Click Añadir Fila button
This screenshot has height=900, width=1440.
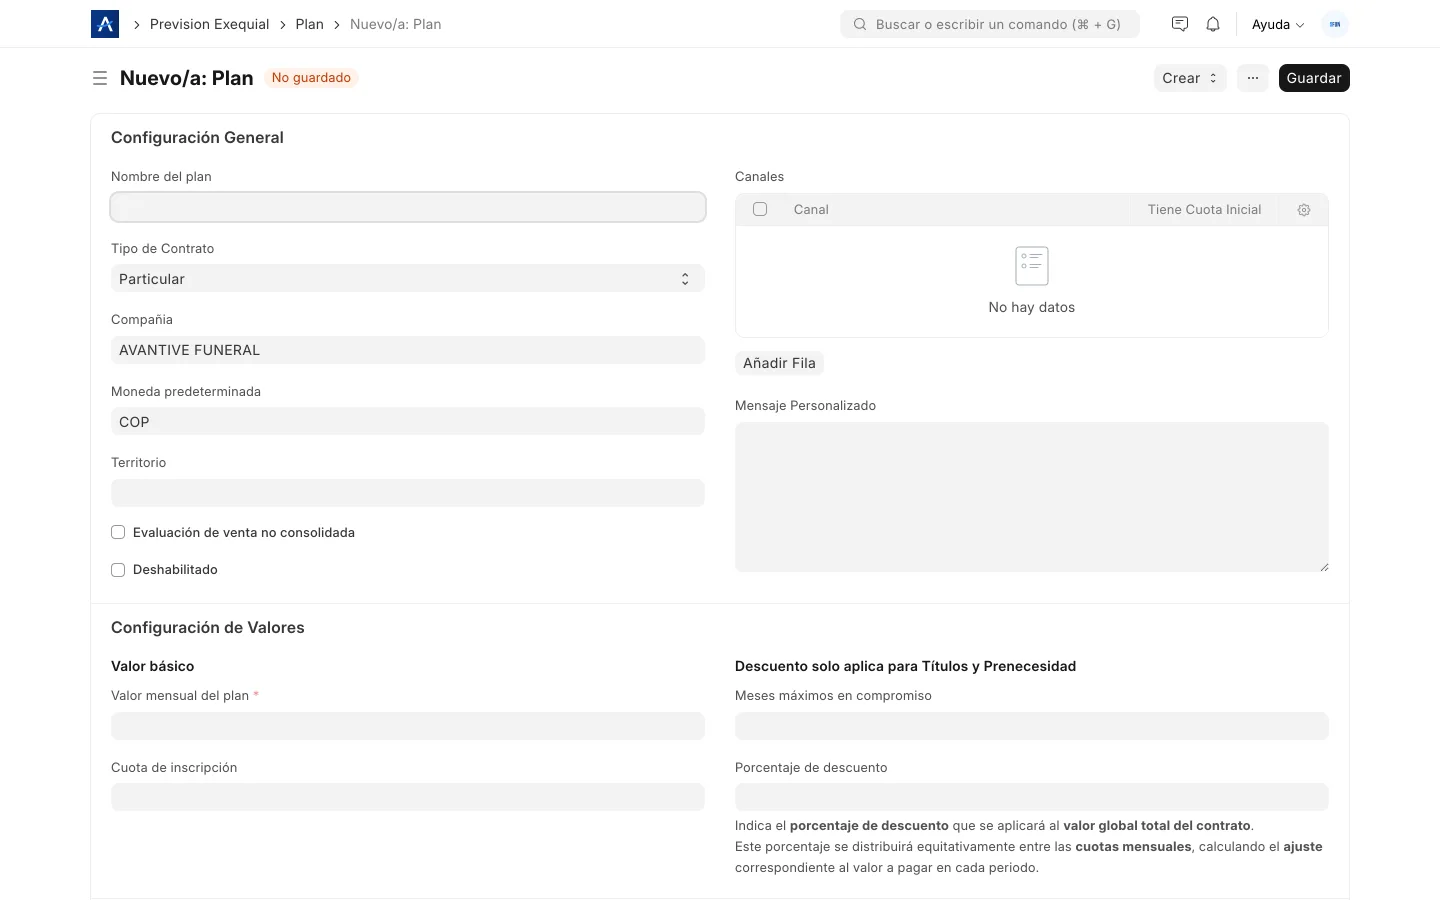click(x=779, y=363)
